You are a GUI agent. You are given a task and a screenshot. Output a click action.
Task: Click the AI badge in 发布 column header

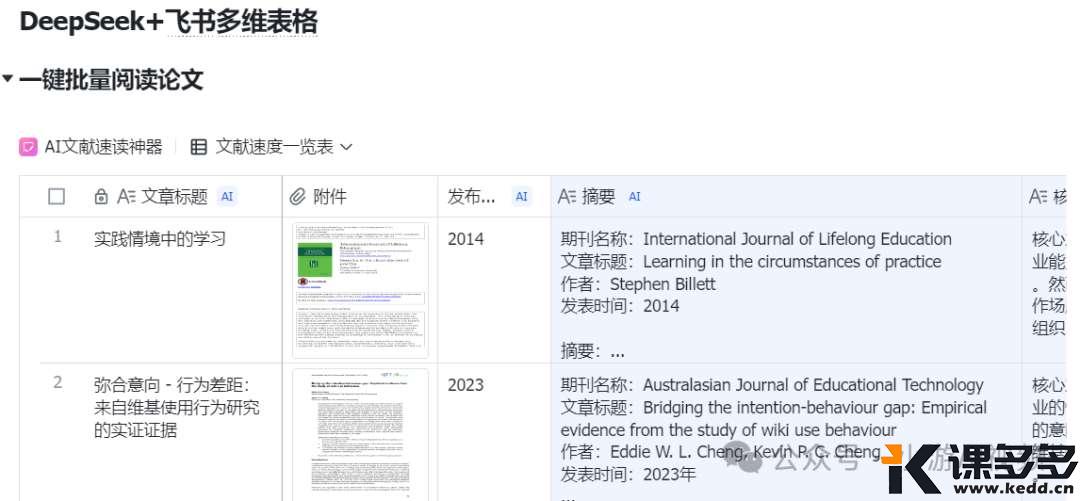(521, 196)
